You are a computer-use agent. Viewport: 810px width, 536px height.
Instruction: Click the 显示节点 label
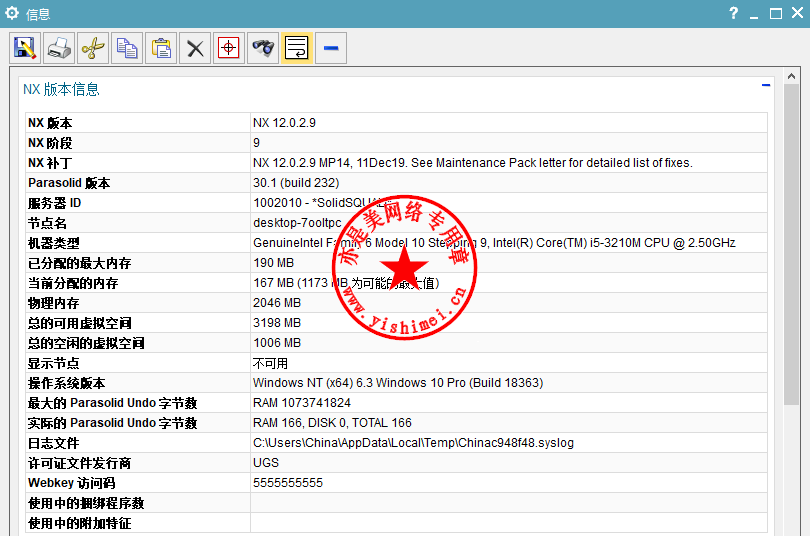point(54,364)
